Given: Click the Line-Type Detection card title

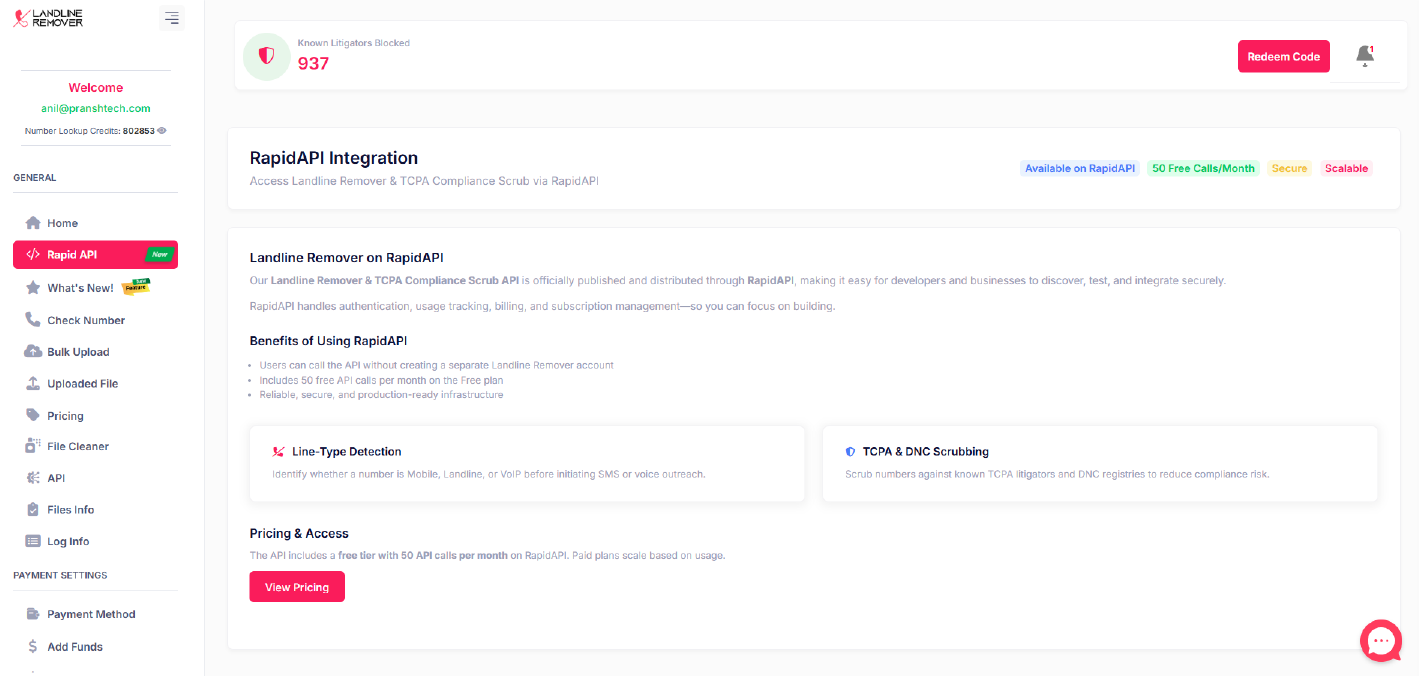Looking at the screenshot, I should pos(347,452).
